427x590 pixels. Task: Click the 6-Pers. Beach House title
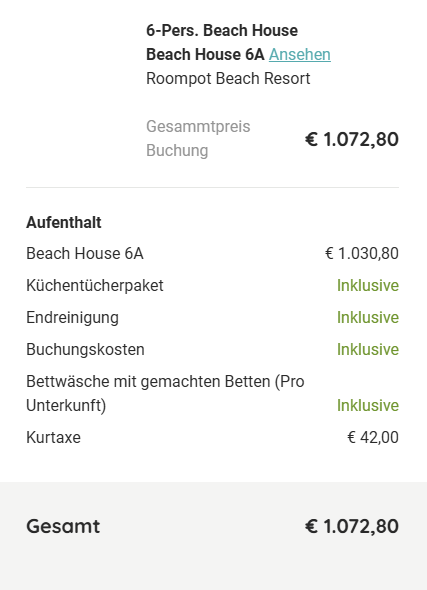pos(222,30)
